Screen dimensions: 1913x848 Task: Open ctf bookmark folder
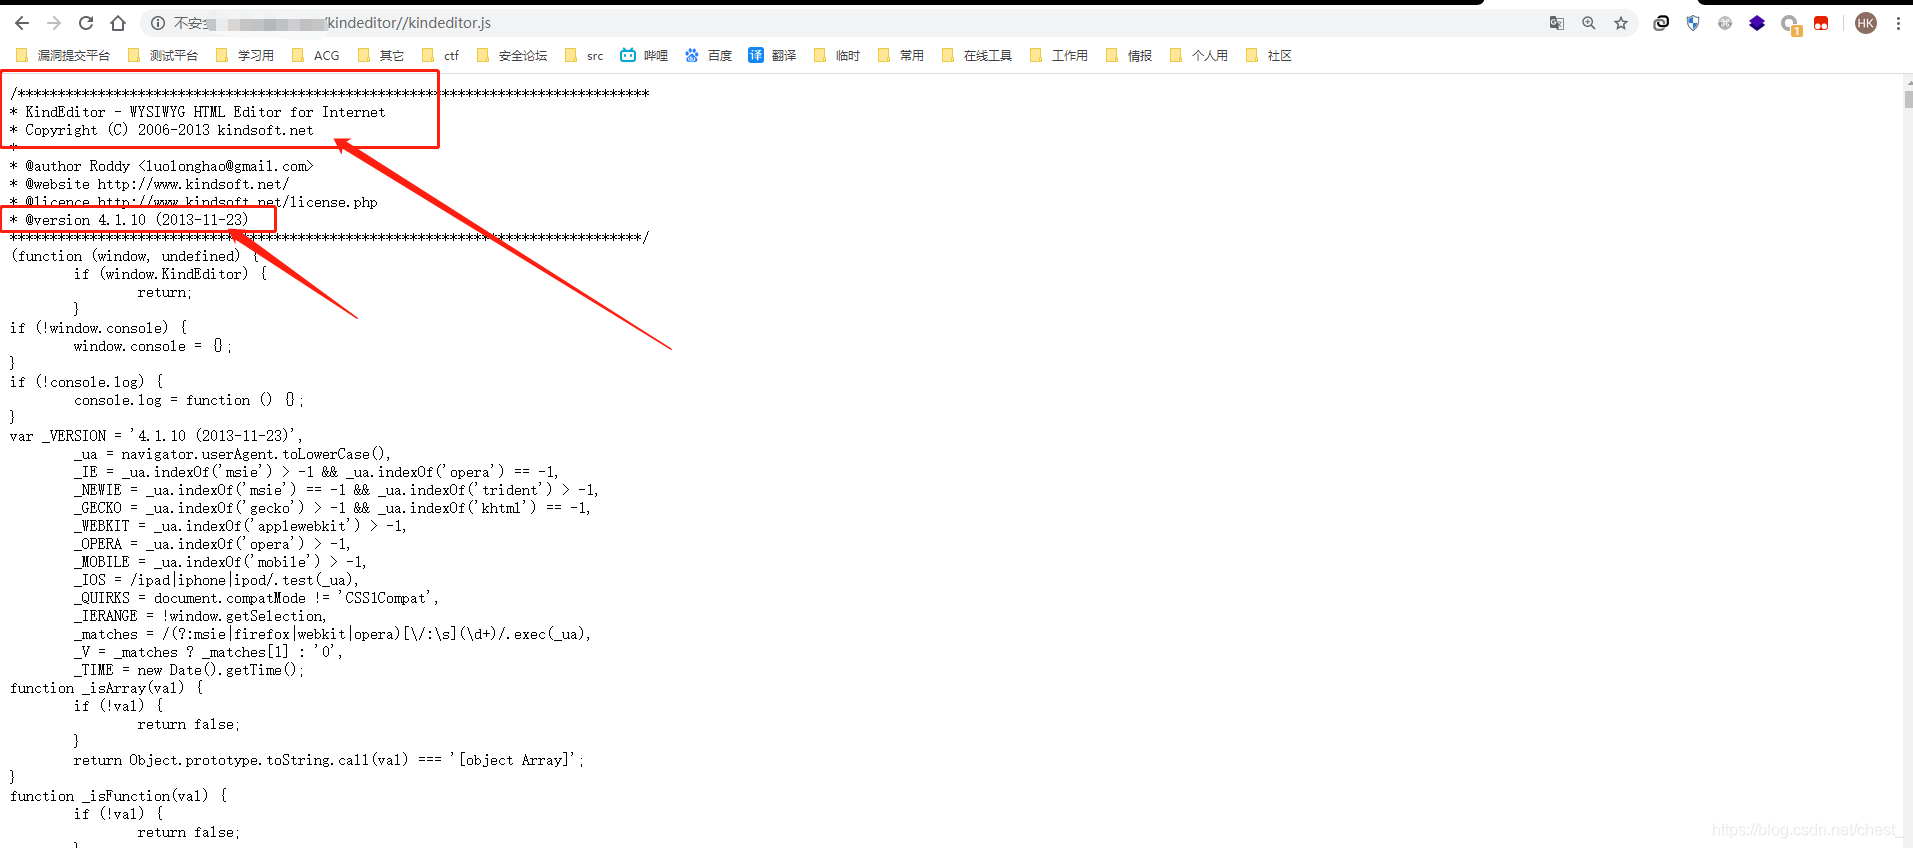click(x=441, y=55)
